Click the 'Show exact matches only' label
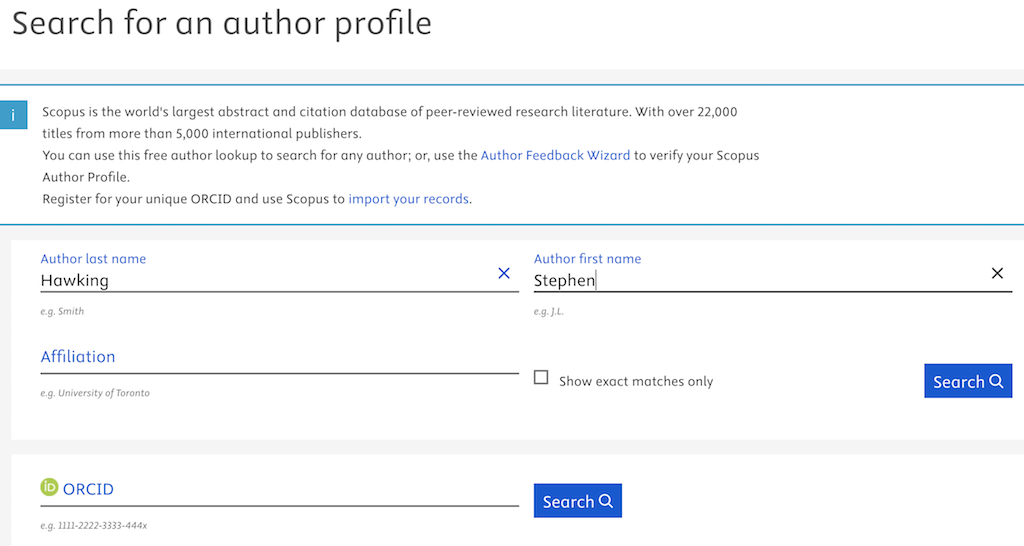This screenshot has width=1024, height=546. click(635, 381)
